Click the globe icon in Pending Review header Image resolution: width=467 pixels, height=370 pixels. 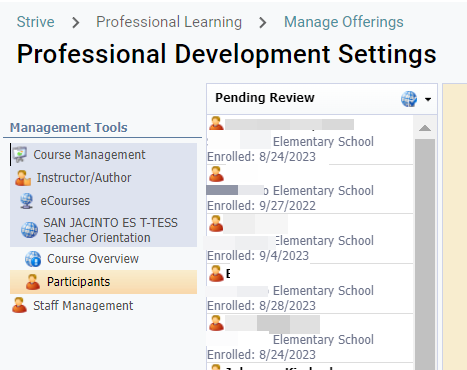(409, 99)
